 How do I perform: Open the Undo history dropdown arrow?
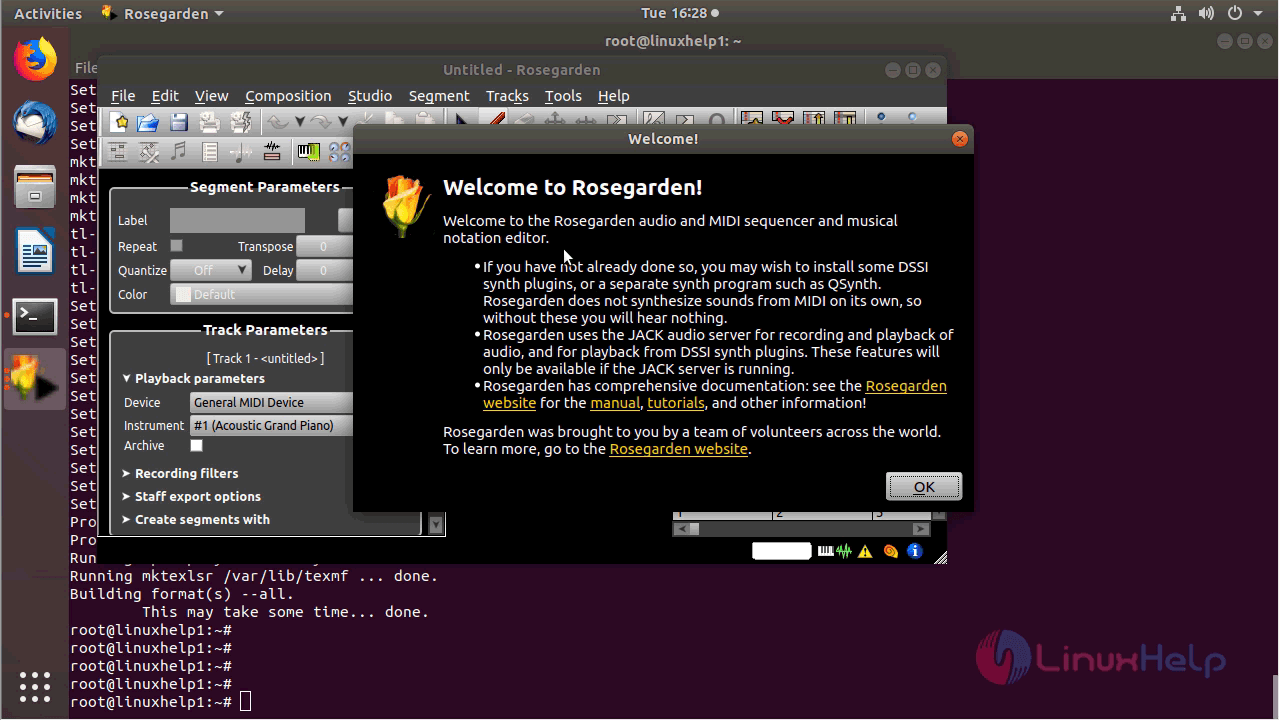[299, 122]
